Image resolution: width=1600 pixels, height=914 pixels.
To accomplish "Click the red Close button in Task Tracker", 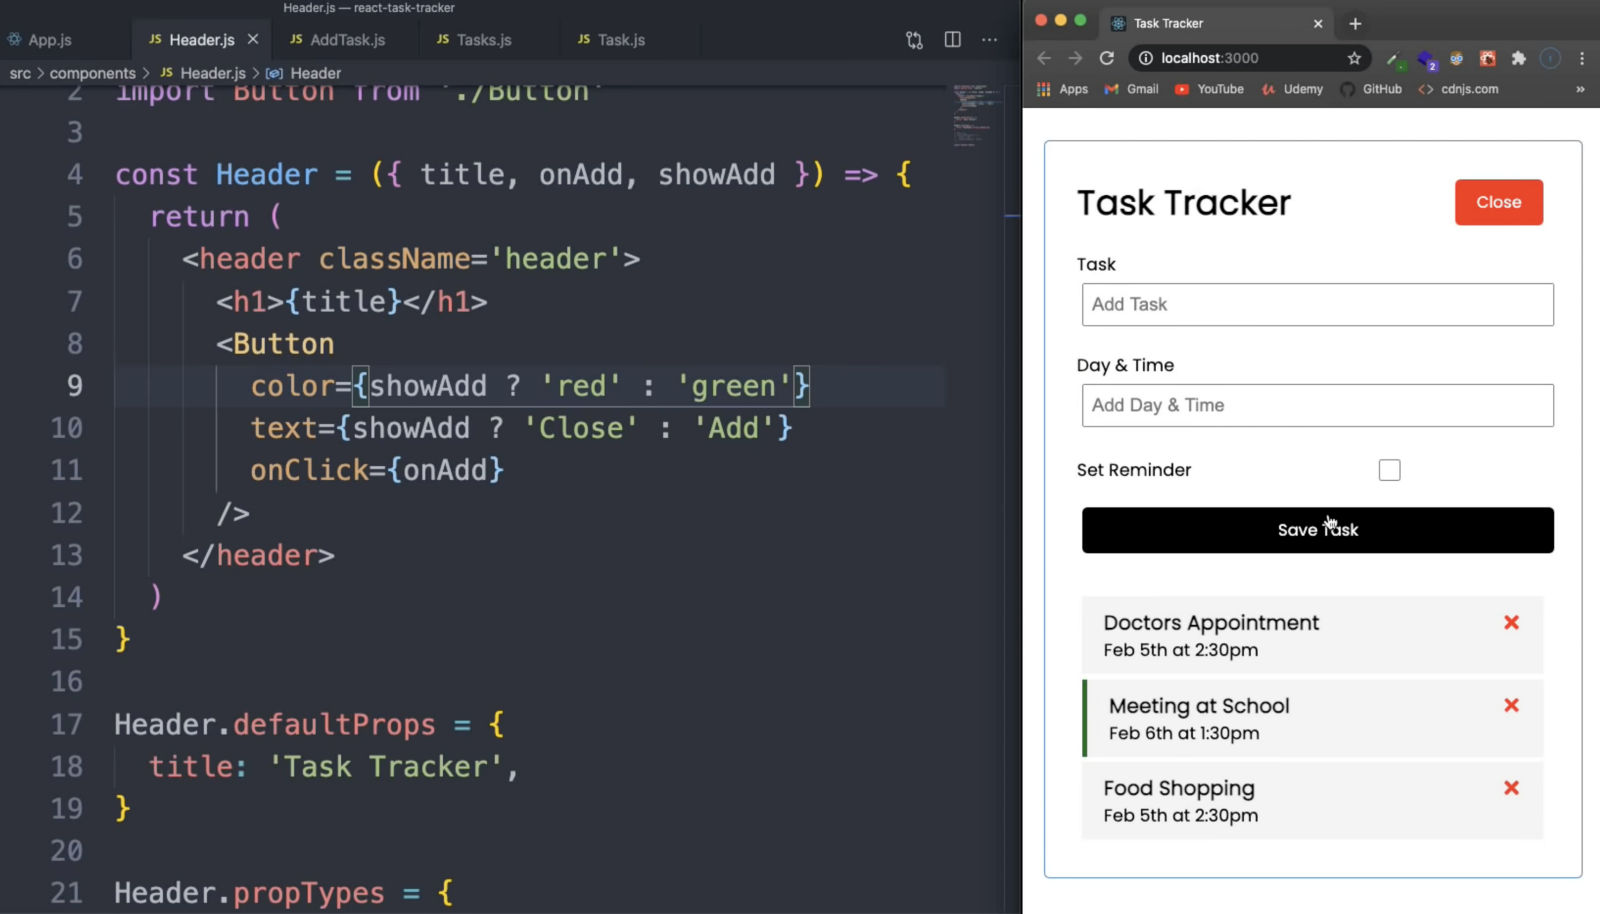I will click(x=1499, y=202).
